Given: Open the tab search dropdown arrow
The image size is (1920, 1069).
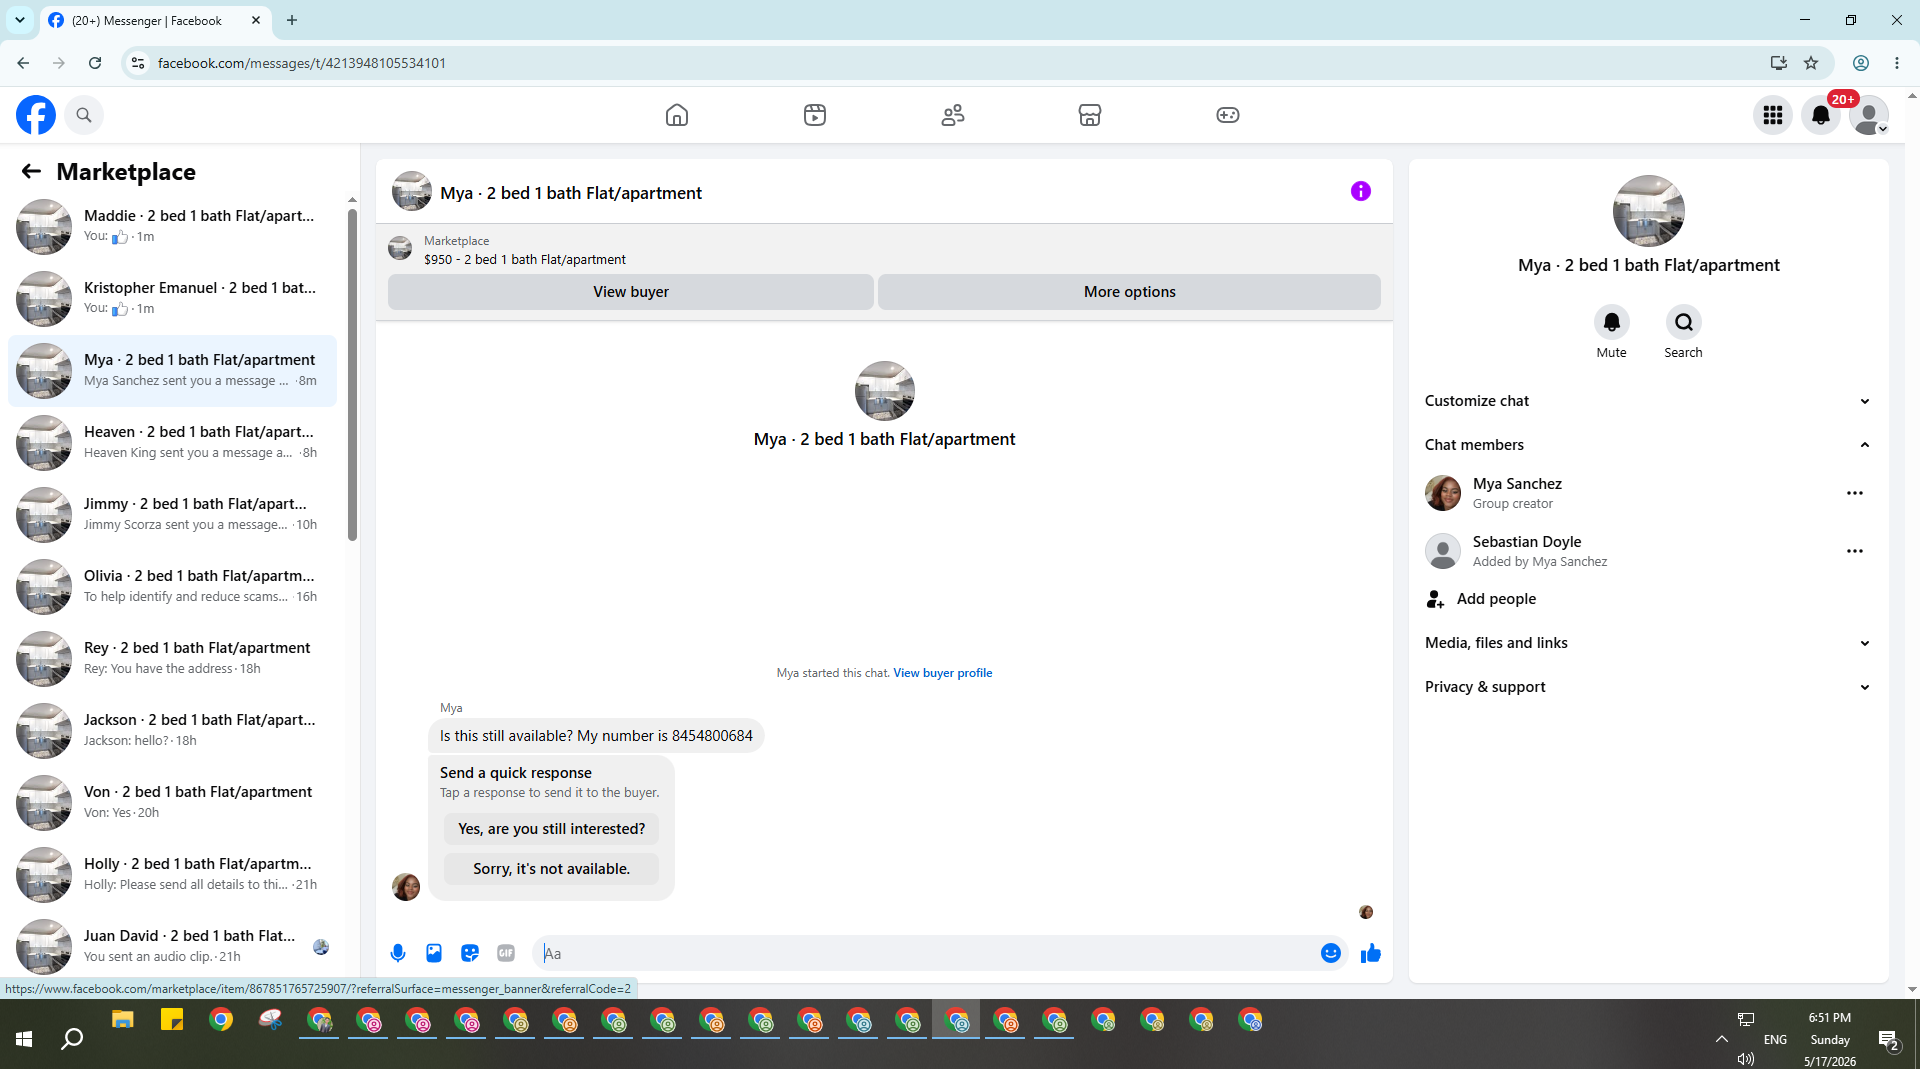Looking at the screenshot, I should (x=20, y=20).
